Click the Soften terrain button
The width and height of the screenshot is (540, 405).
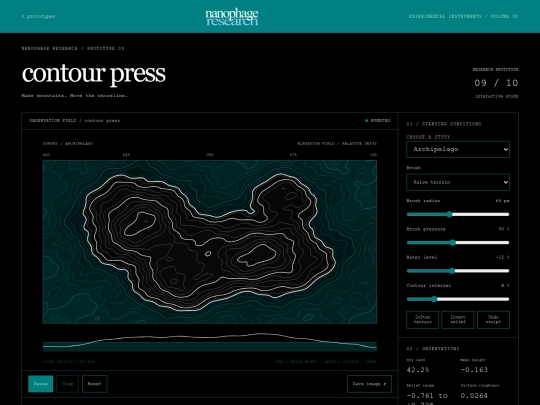pos(423,320)
